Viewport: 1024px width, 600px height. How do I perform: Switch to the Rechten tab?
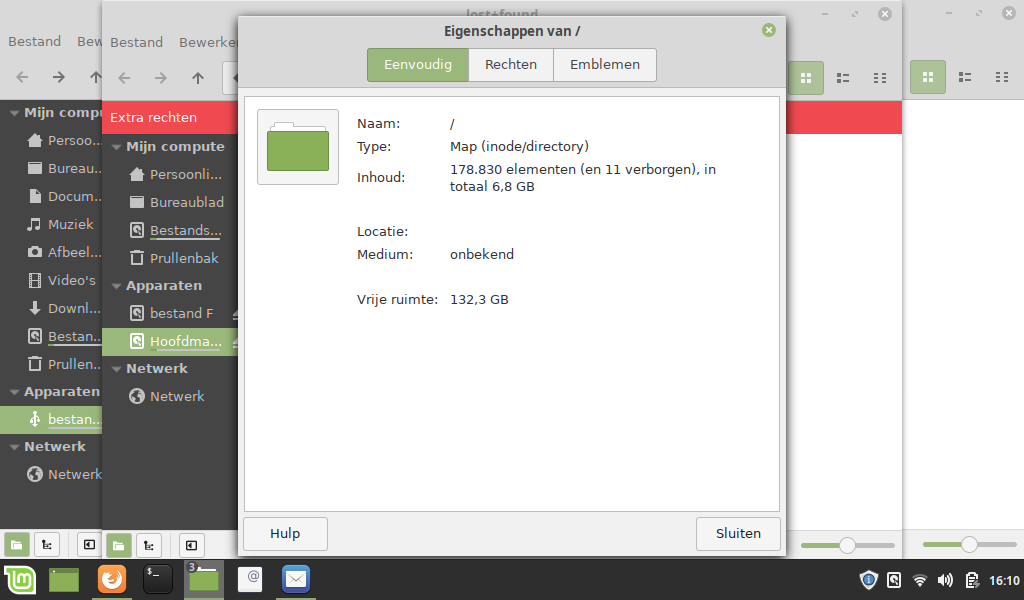click(511, 65)
